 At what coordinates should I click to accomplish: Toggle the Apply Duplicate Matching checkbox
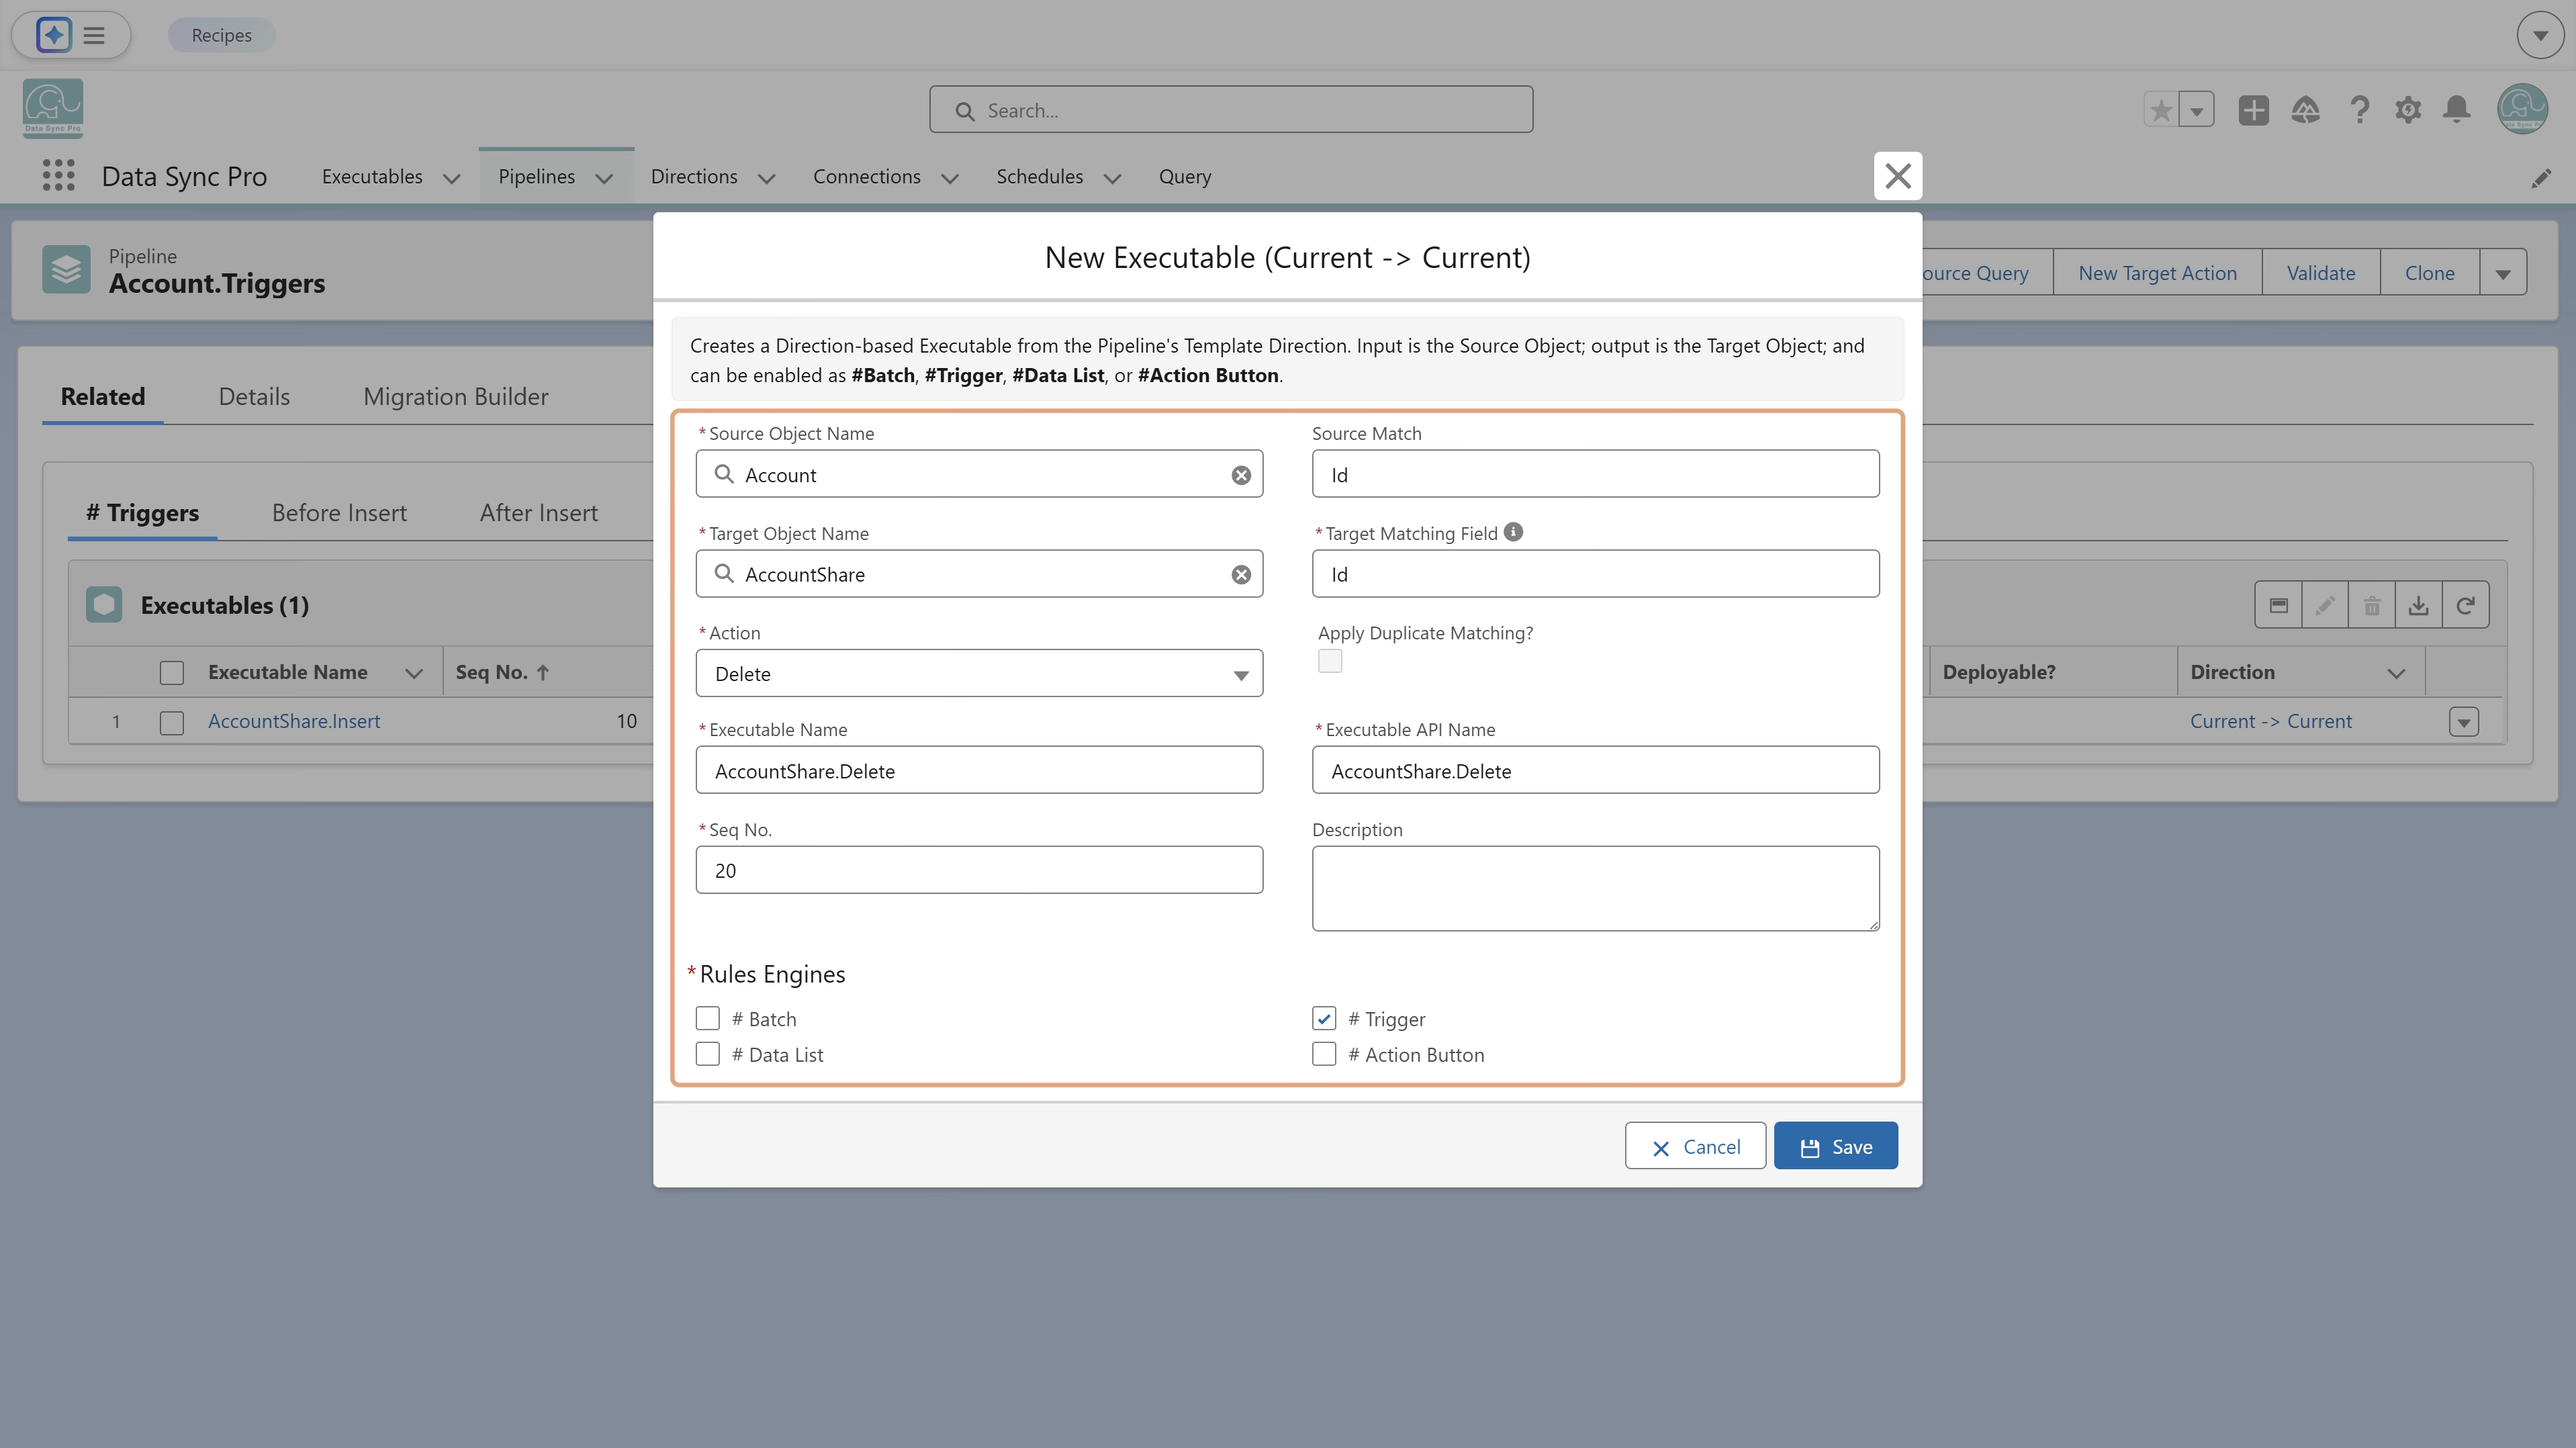[x=1330, y=661]
